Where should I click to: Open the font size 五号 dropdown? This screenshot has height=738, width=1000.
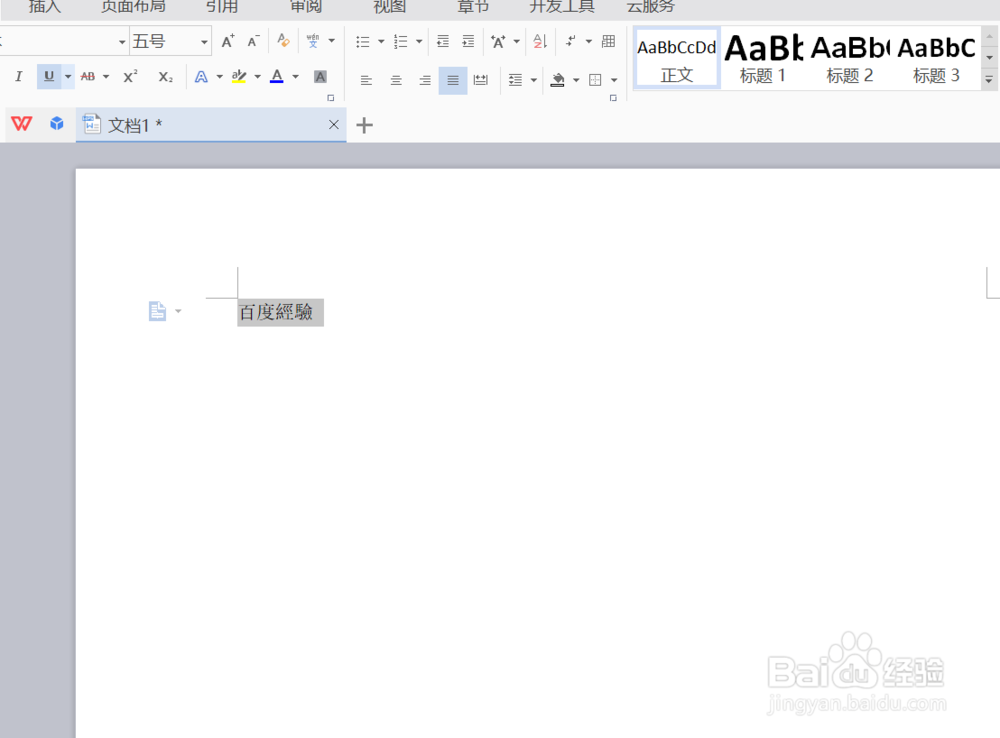point(204,42)
